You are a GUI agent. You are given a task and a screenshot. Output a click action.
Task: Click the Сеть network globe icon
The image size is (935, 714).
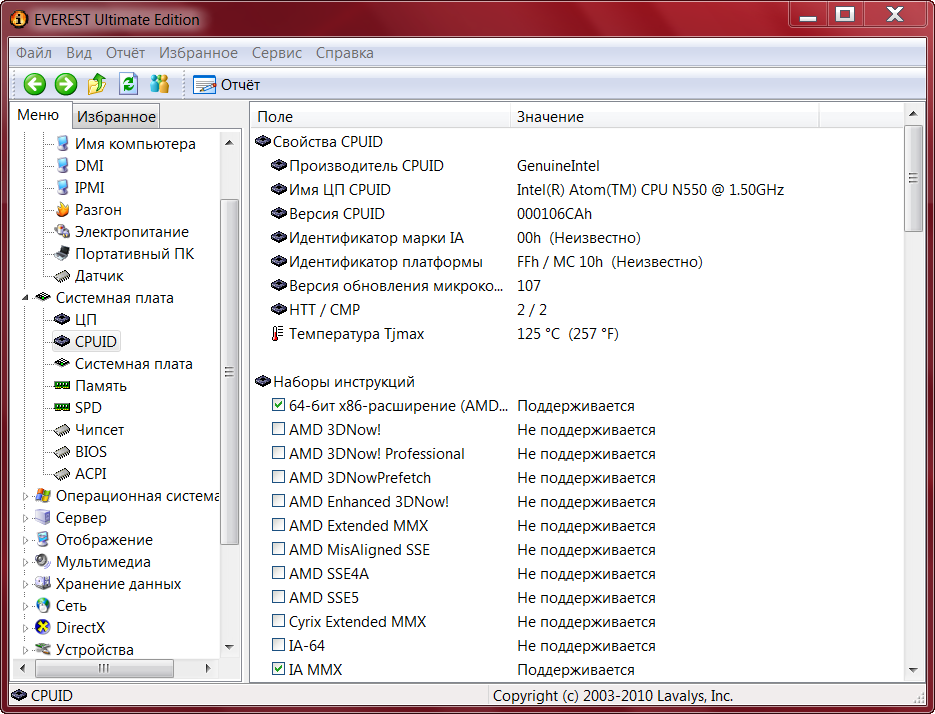click(43, 605)
